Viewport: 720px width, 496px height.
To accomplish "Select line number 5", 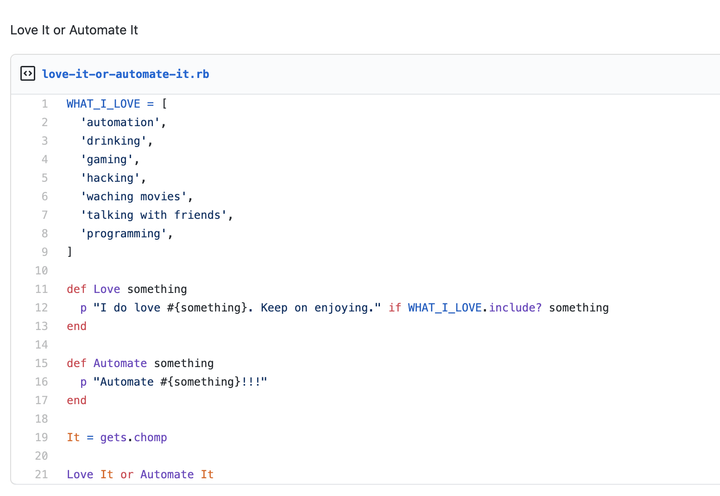I will coord(44,178).
